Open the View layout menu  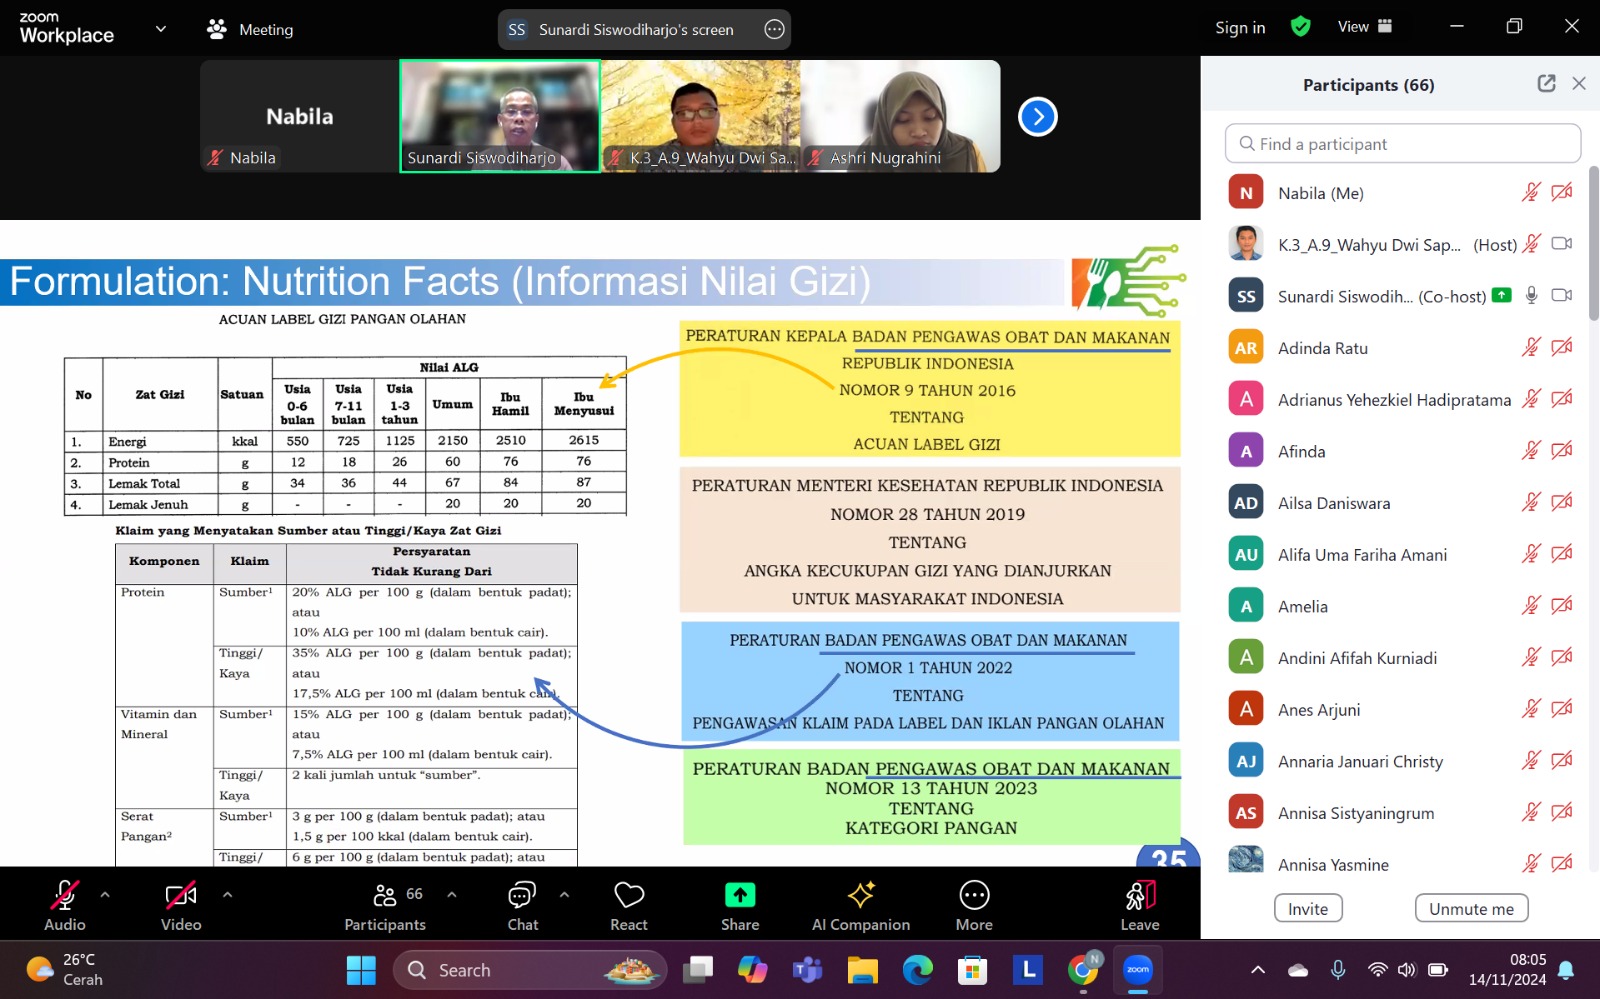click(x=1364, y=27)
